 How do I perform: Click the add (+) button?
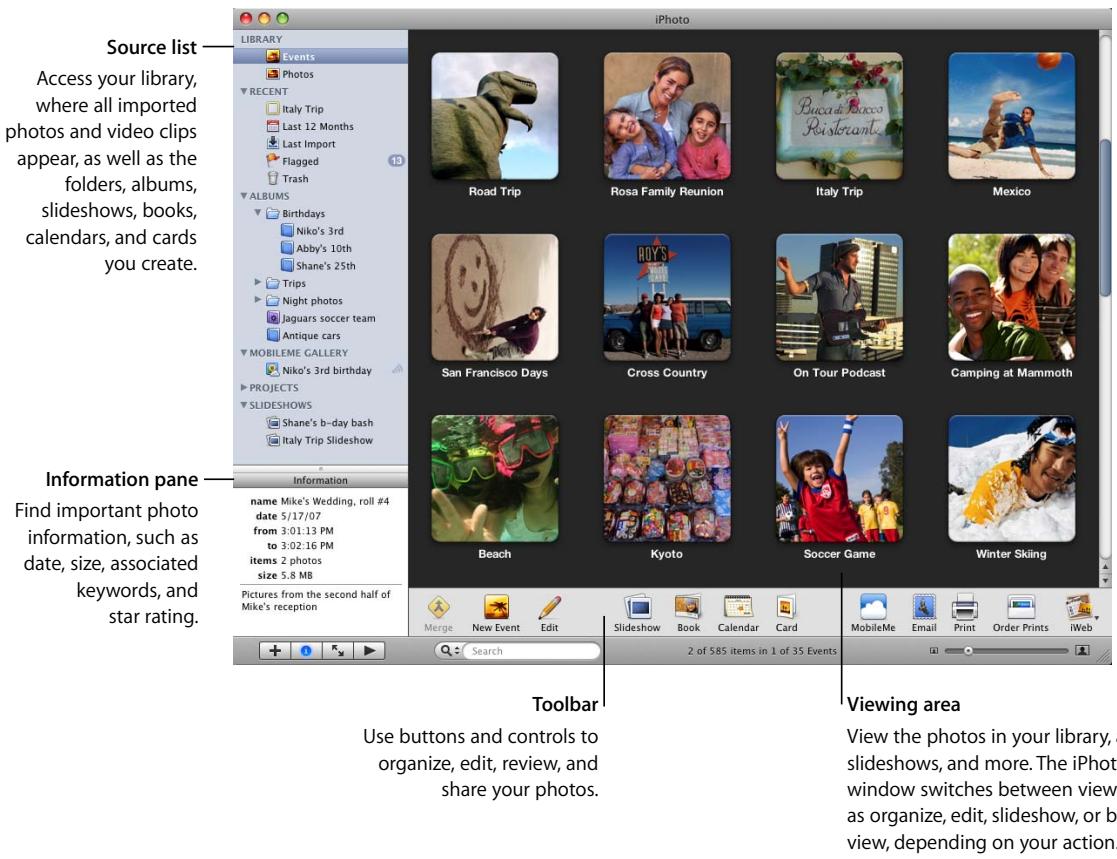pos(275,650)
